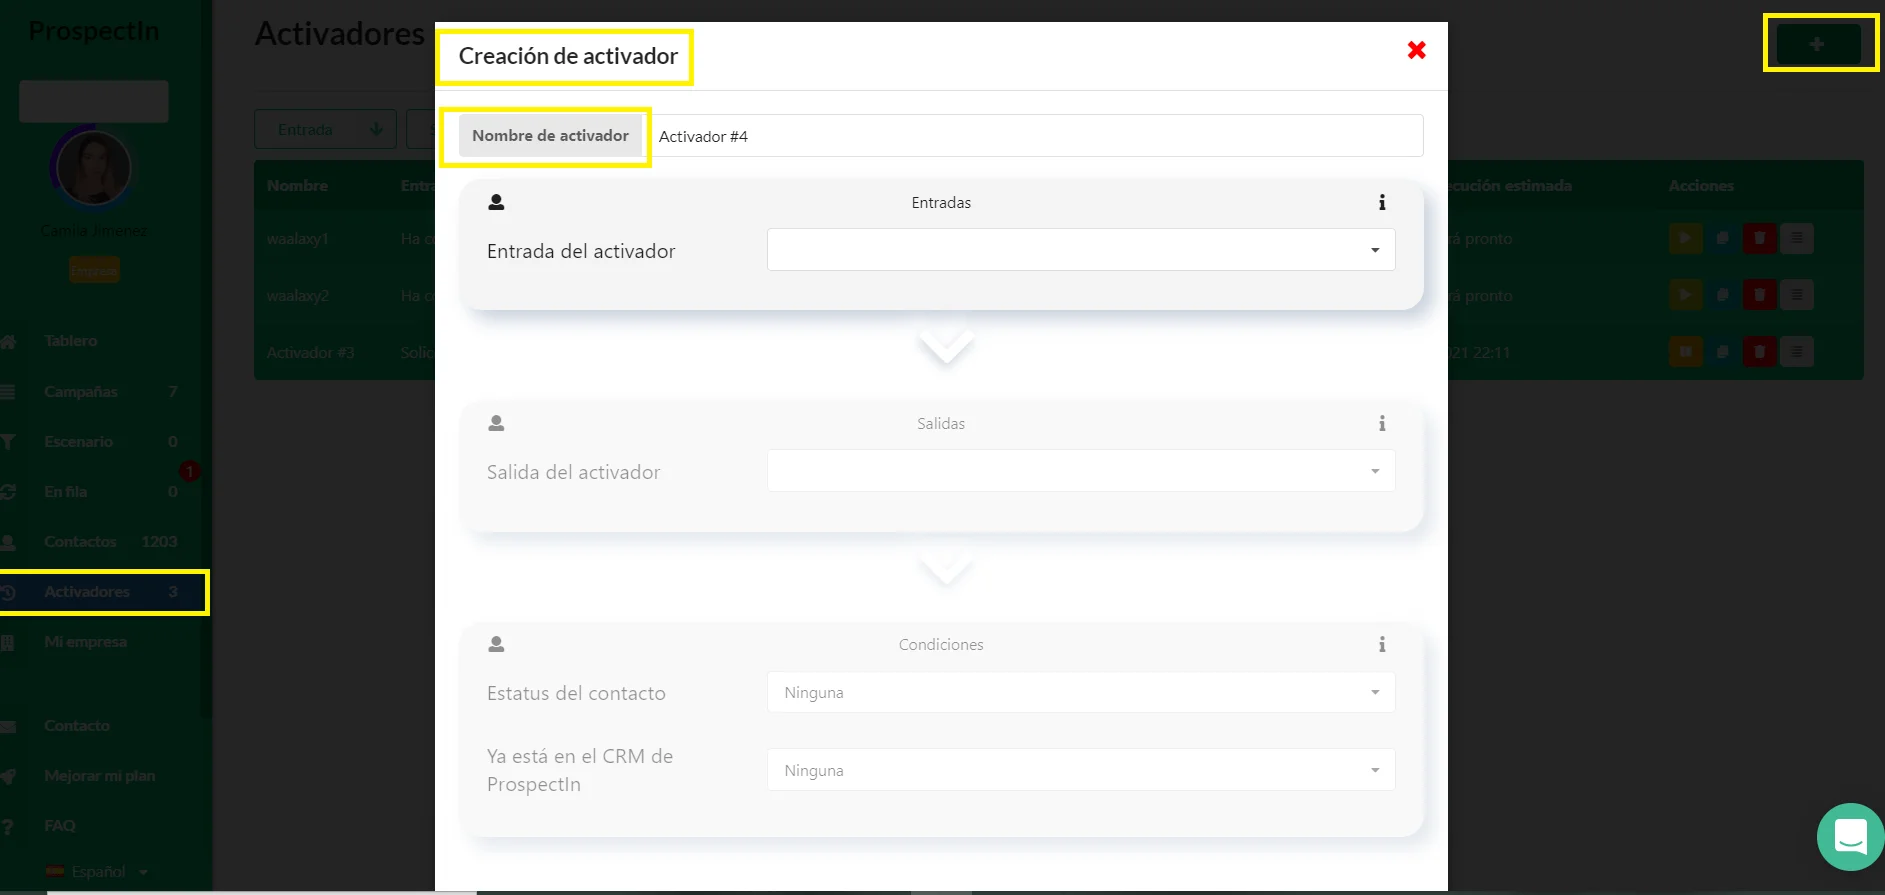Open the Salida del activador dropdown
This screenshot has width=1885, height=895.
1081,471
